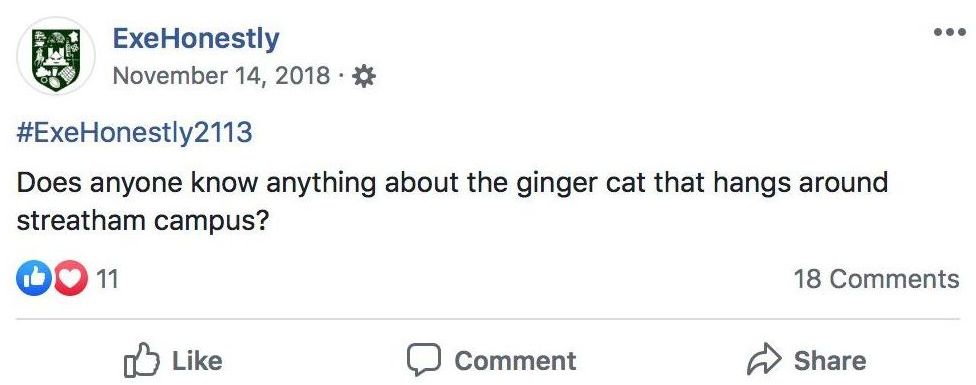Open the #ExeHonestly2113 hashtag
Viewport: 976px width, 385px height.
(134, 132)
